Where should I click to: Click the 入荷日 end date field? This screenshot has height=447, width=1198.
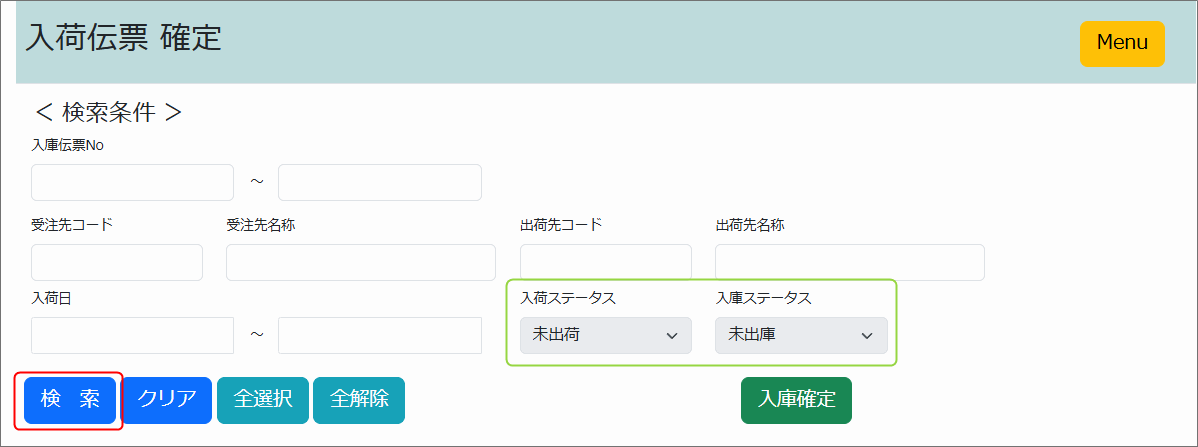[379, 336]
